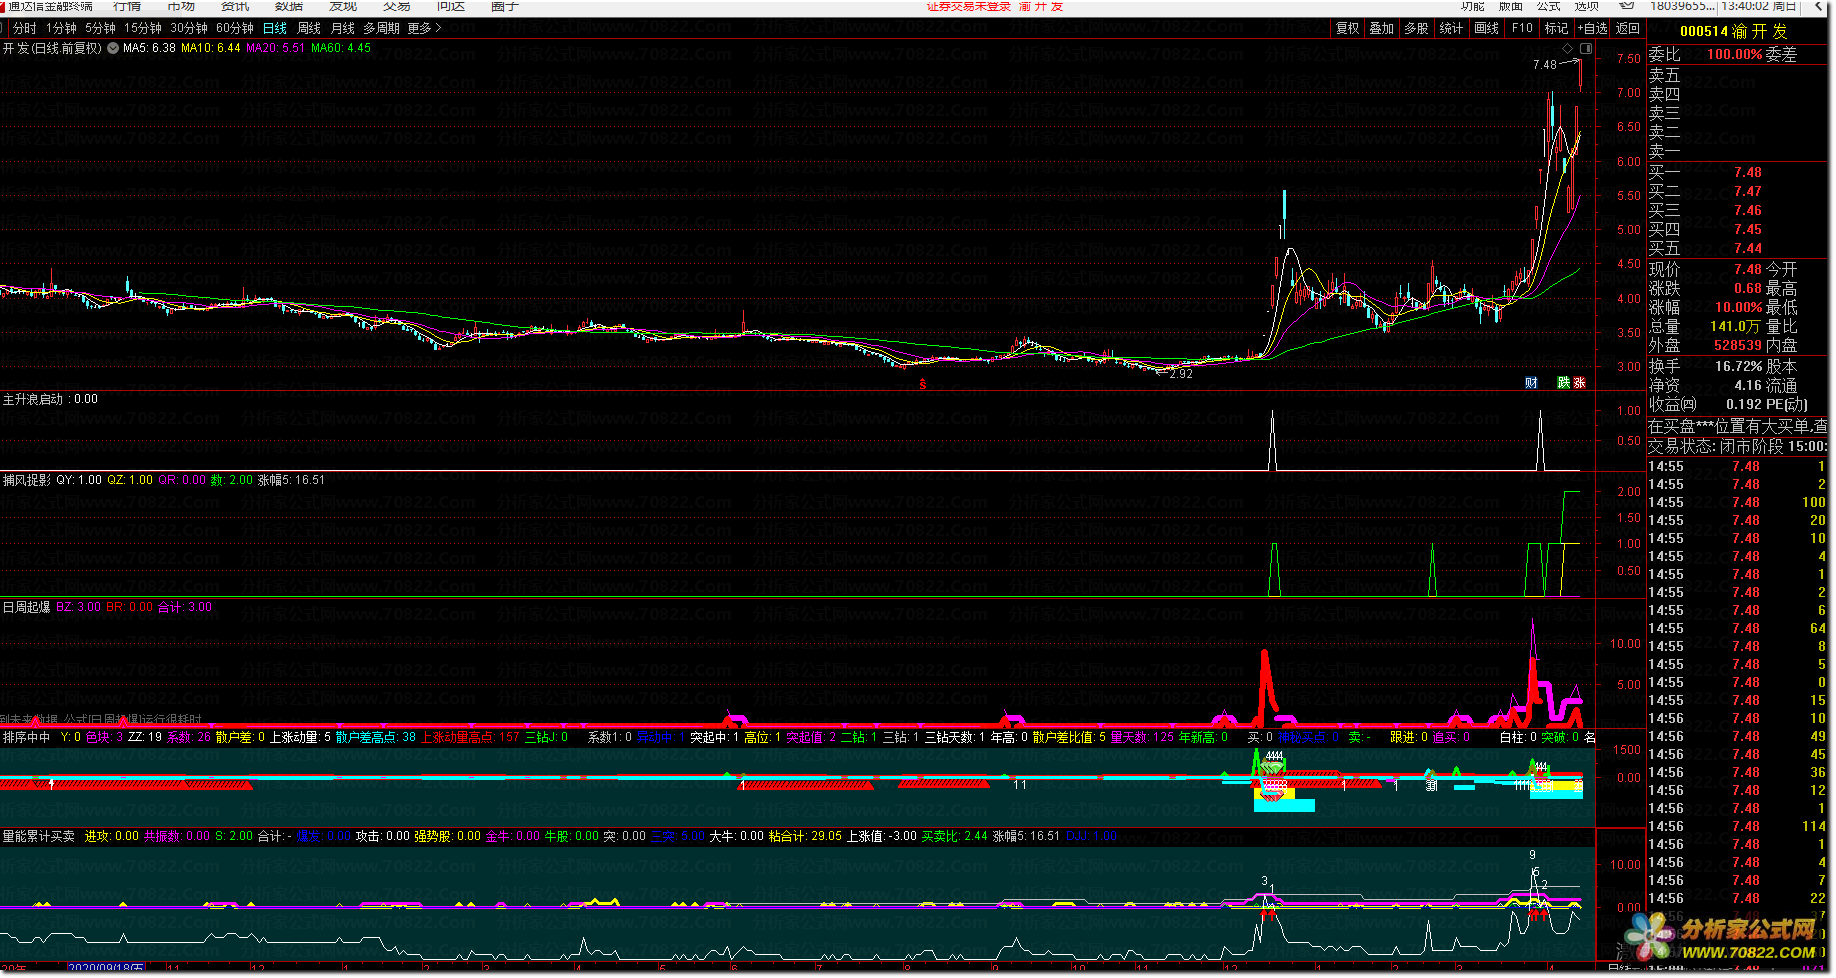Image resolution: width=1836 pixels, height=978 pixels.
Task: Click the 买一 bid price 7.48 row
Action: click(x=1737, y=172)
